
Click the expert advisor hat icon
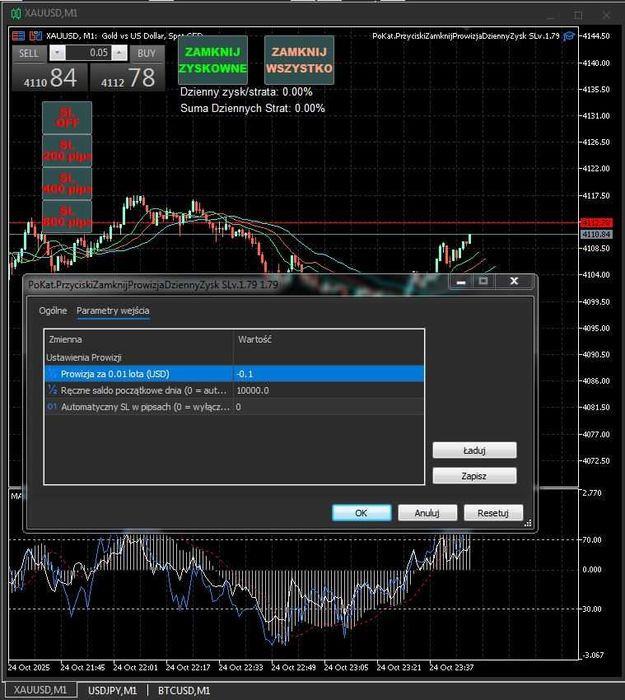click(568, 36)
